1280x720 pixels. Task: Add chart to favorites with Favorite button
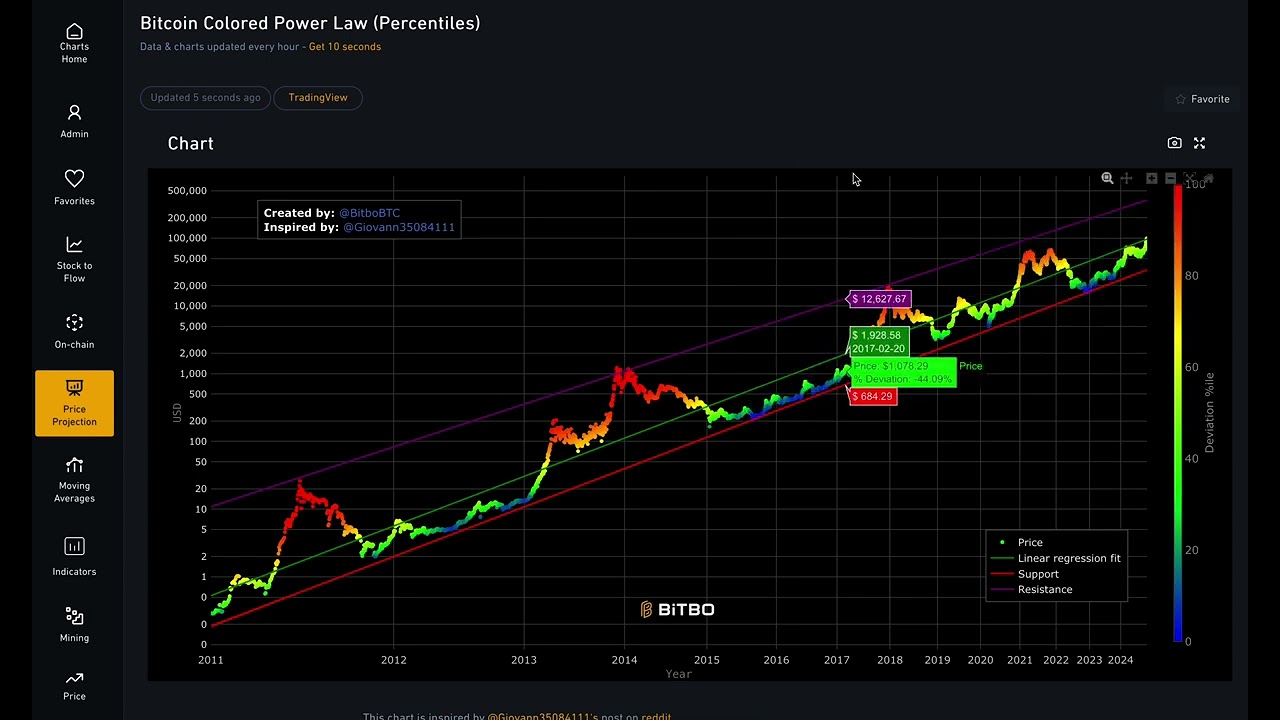coord(1202,99)
